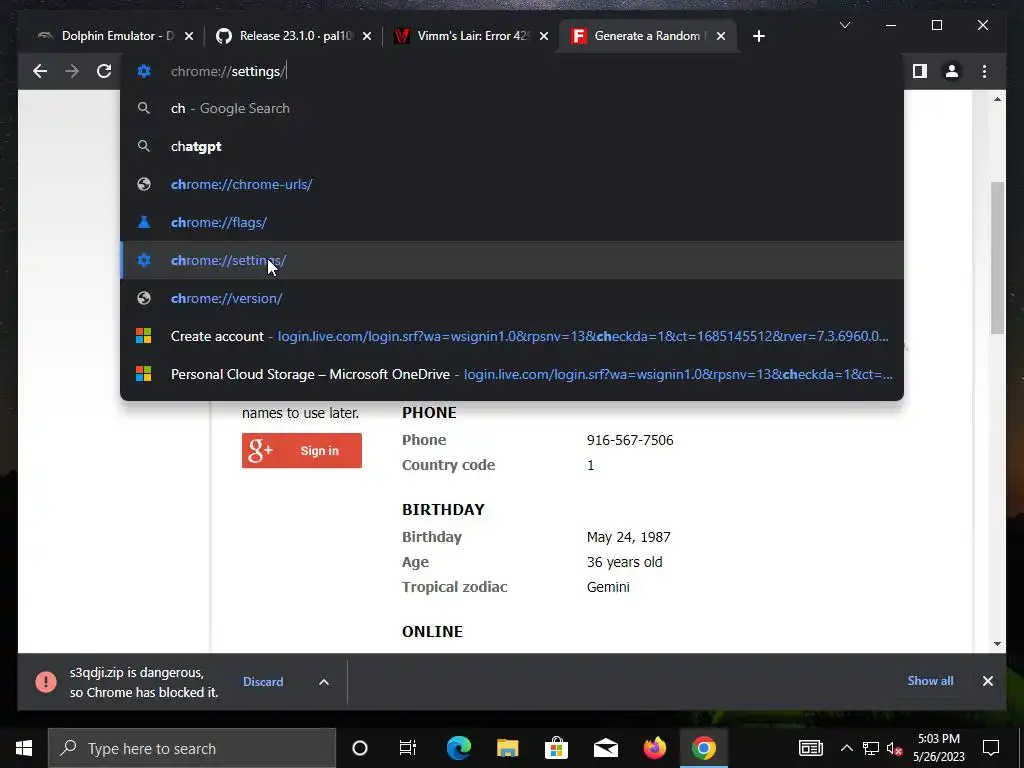Click the birthday value May 24, 1987

(x=628, y=537)
